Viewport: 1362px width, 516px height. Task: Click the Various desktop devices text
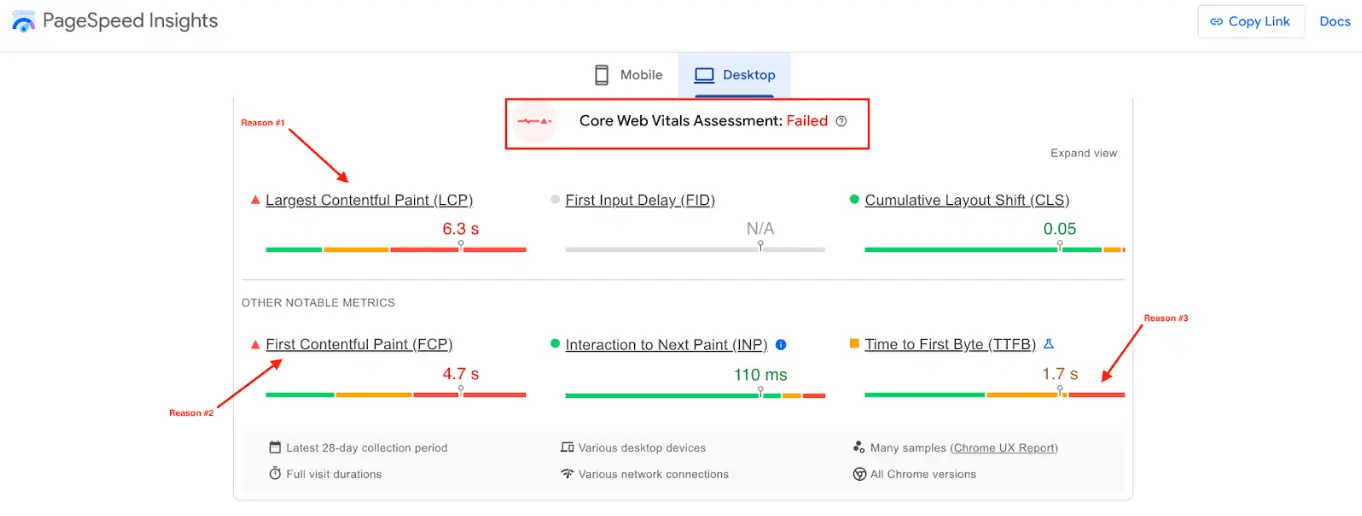pyautogui.click(x=642, y=448)
